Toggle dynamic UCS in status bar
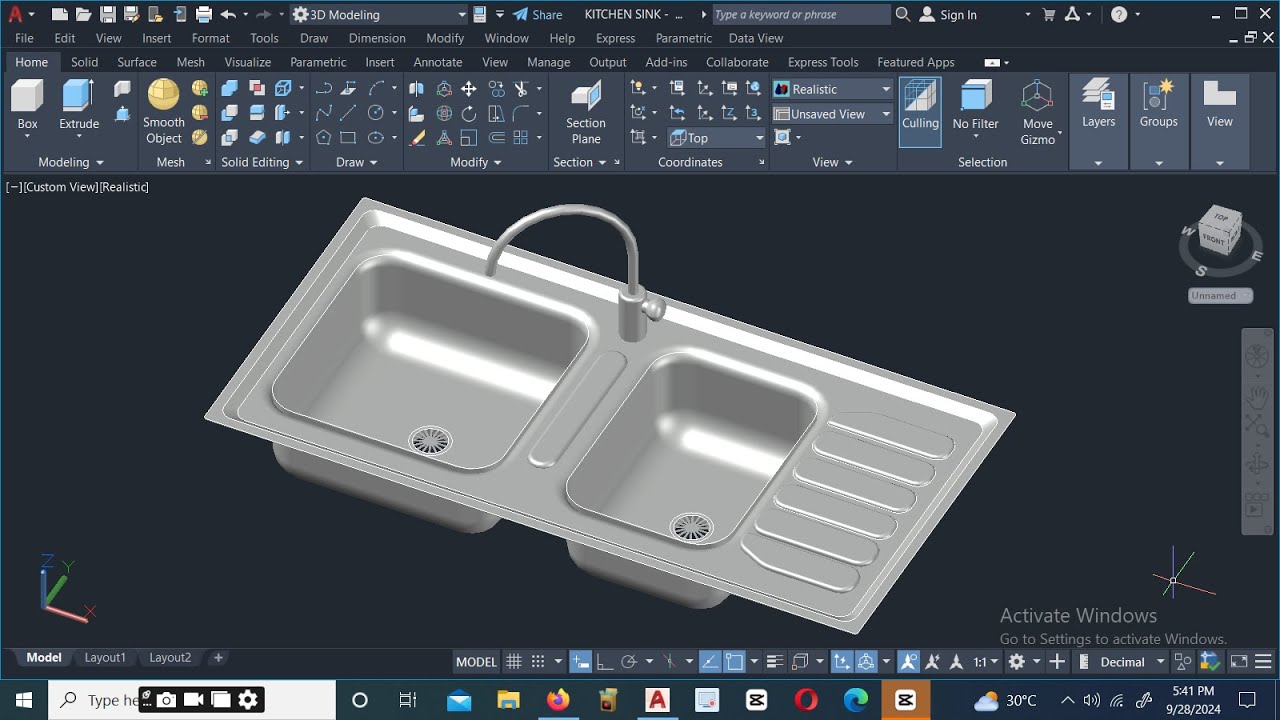The image size is (1280, 720). coord(842,661)
